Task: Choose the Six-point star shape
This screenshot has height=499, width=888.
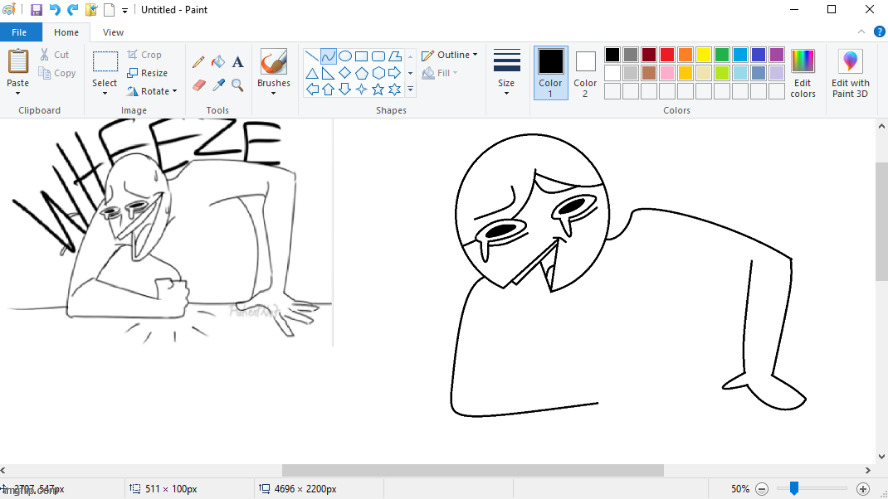Action: 395,89
